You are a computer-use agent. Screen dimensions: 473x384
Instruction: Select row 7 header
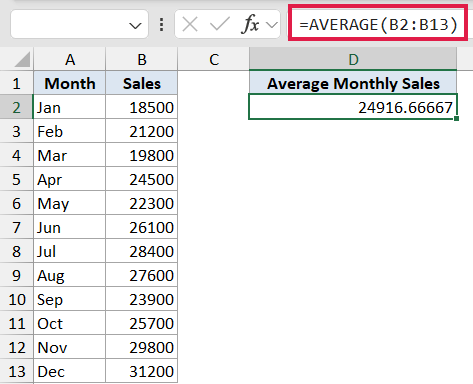pos(17,227)
